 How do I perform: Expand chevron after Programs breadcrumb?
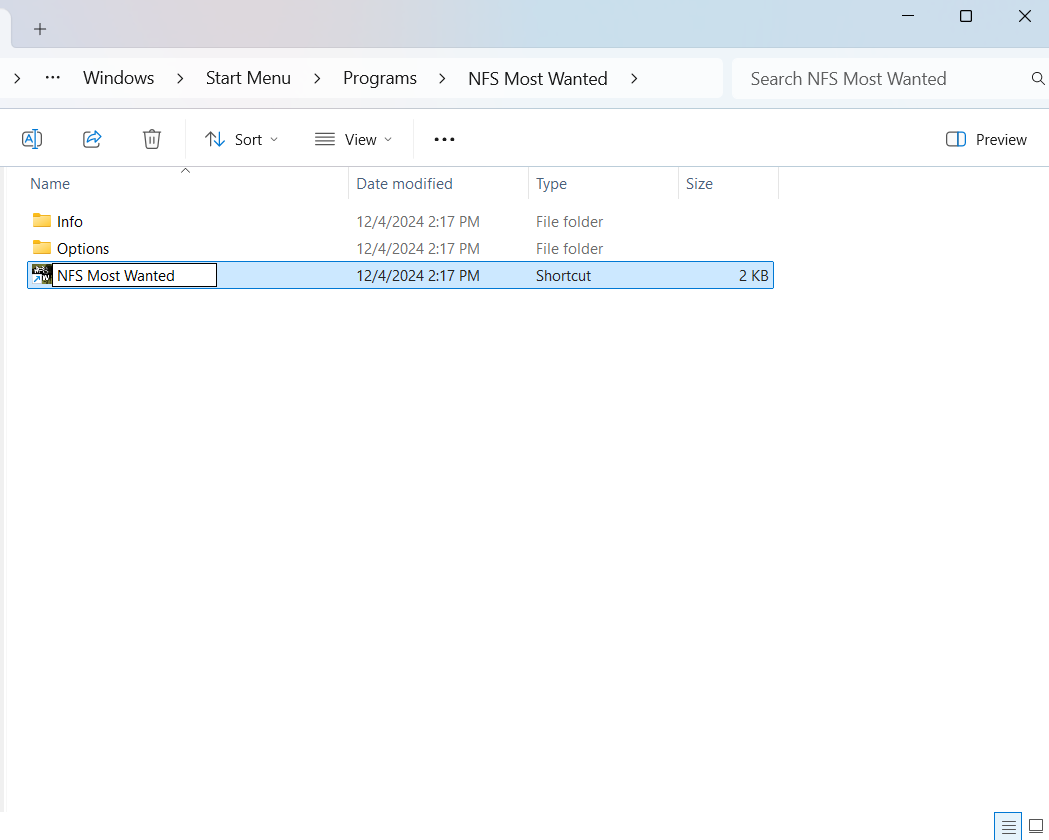(442, 79)
